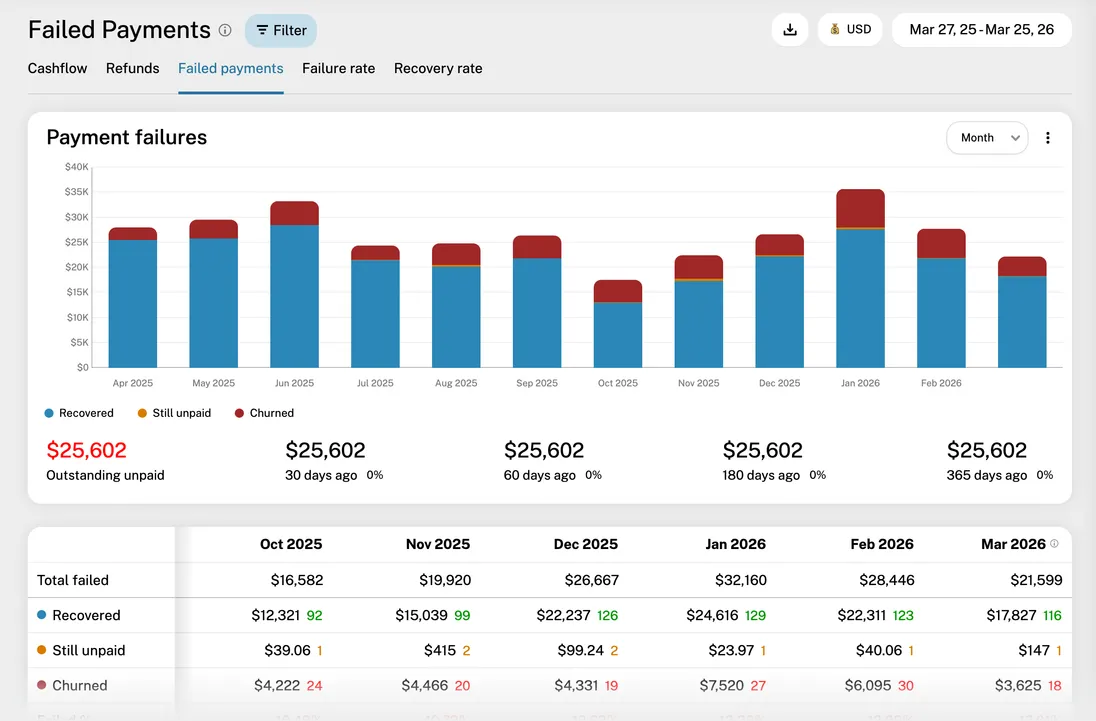Switch to the Refunds tab

pyautogui.click(x=133, y=68)
